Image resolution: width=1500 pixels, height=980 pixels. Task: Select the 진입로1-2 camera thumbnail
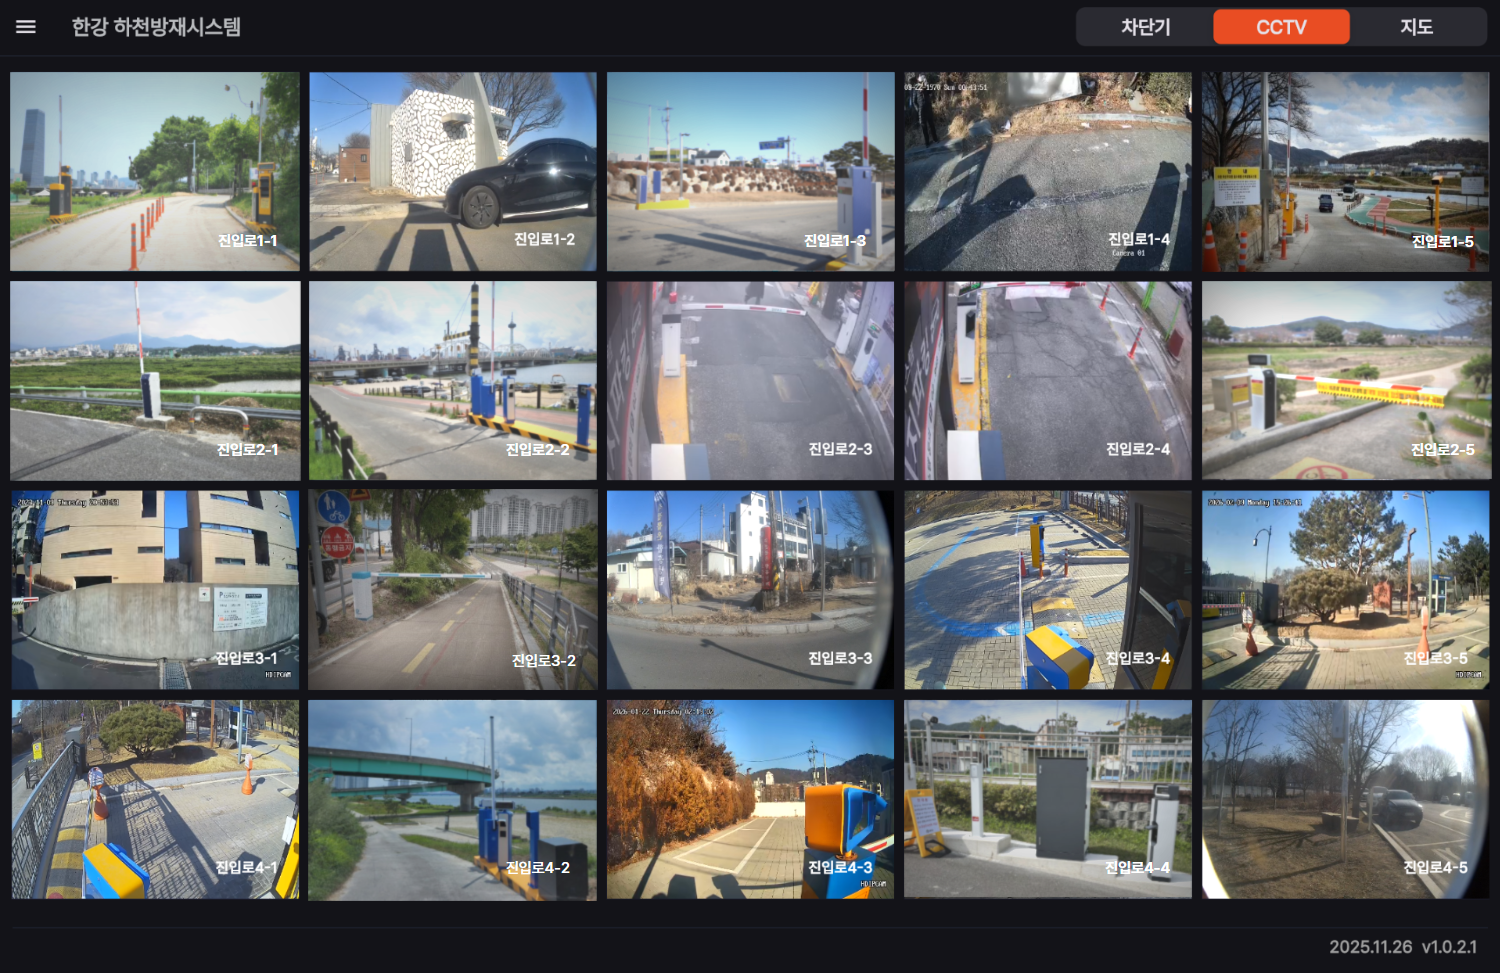coord(453,171)
